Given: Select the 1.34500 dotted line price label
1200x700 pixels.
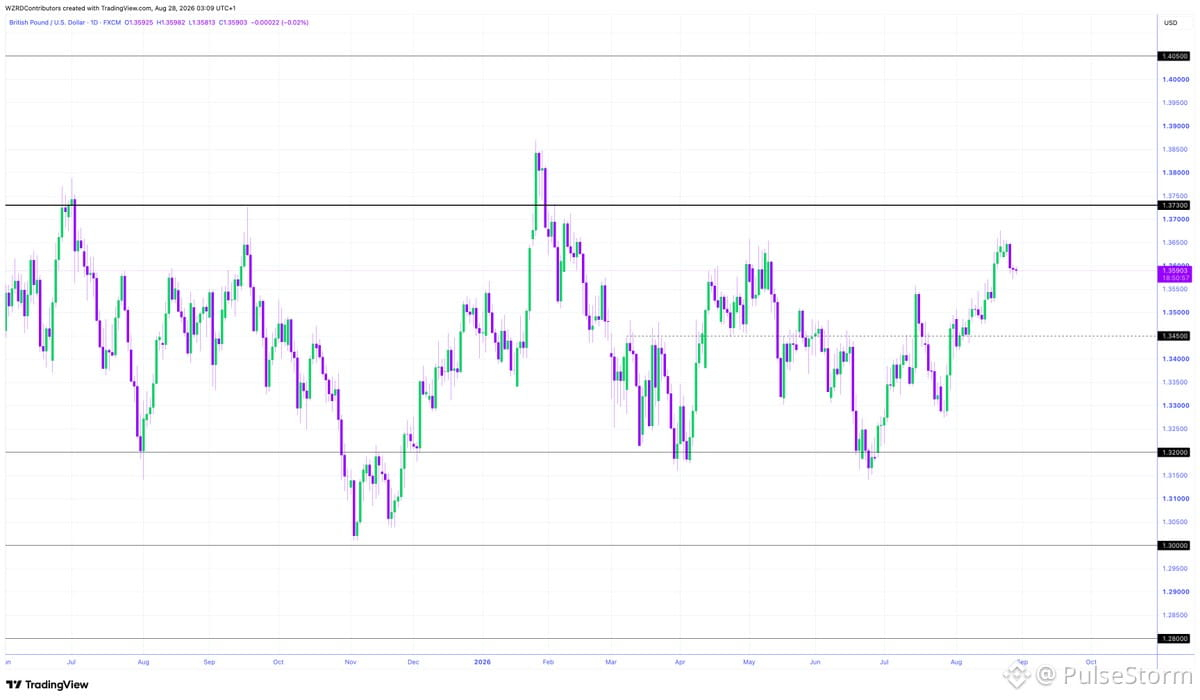Looking at the screenshot, I should pyautogui.click(x=1174, y=336).
